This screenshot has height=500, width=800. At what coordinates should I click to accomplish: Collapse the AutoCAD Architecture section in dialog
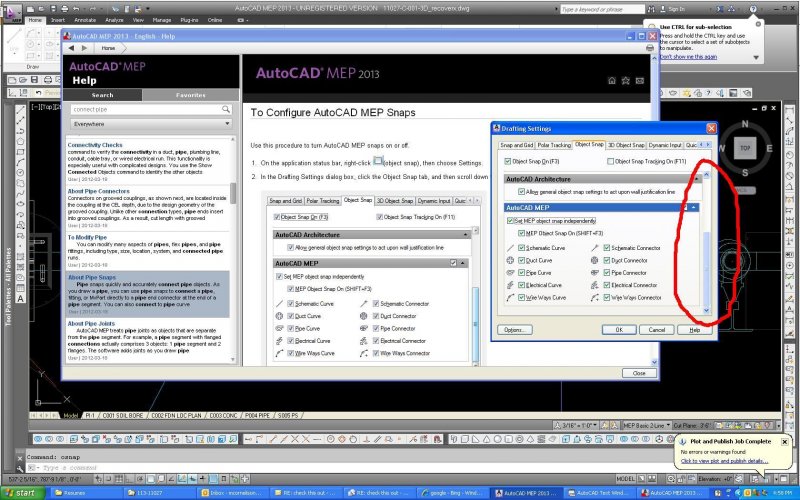[696, 179]
